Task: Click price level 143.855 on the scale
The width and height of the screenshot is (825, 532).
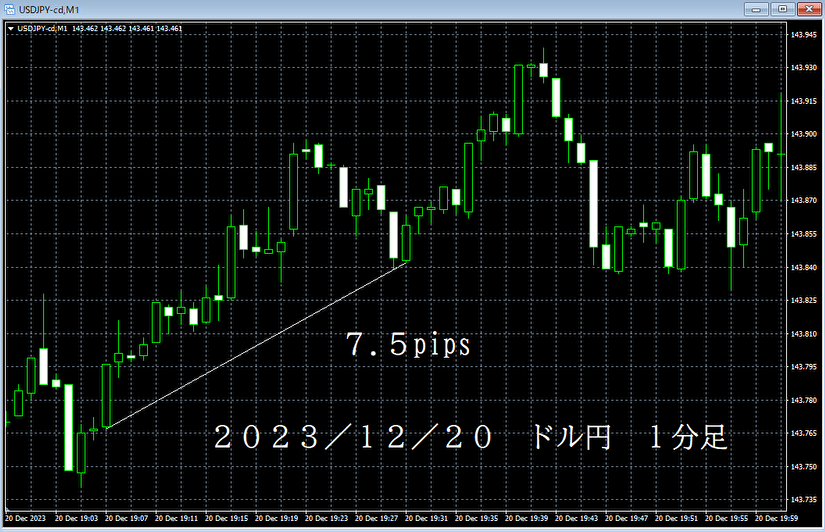Action: click(x=804, y=234)
